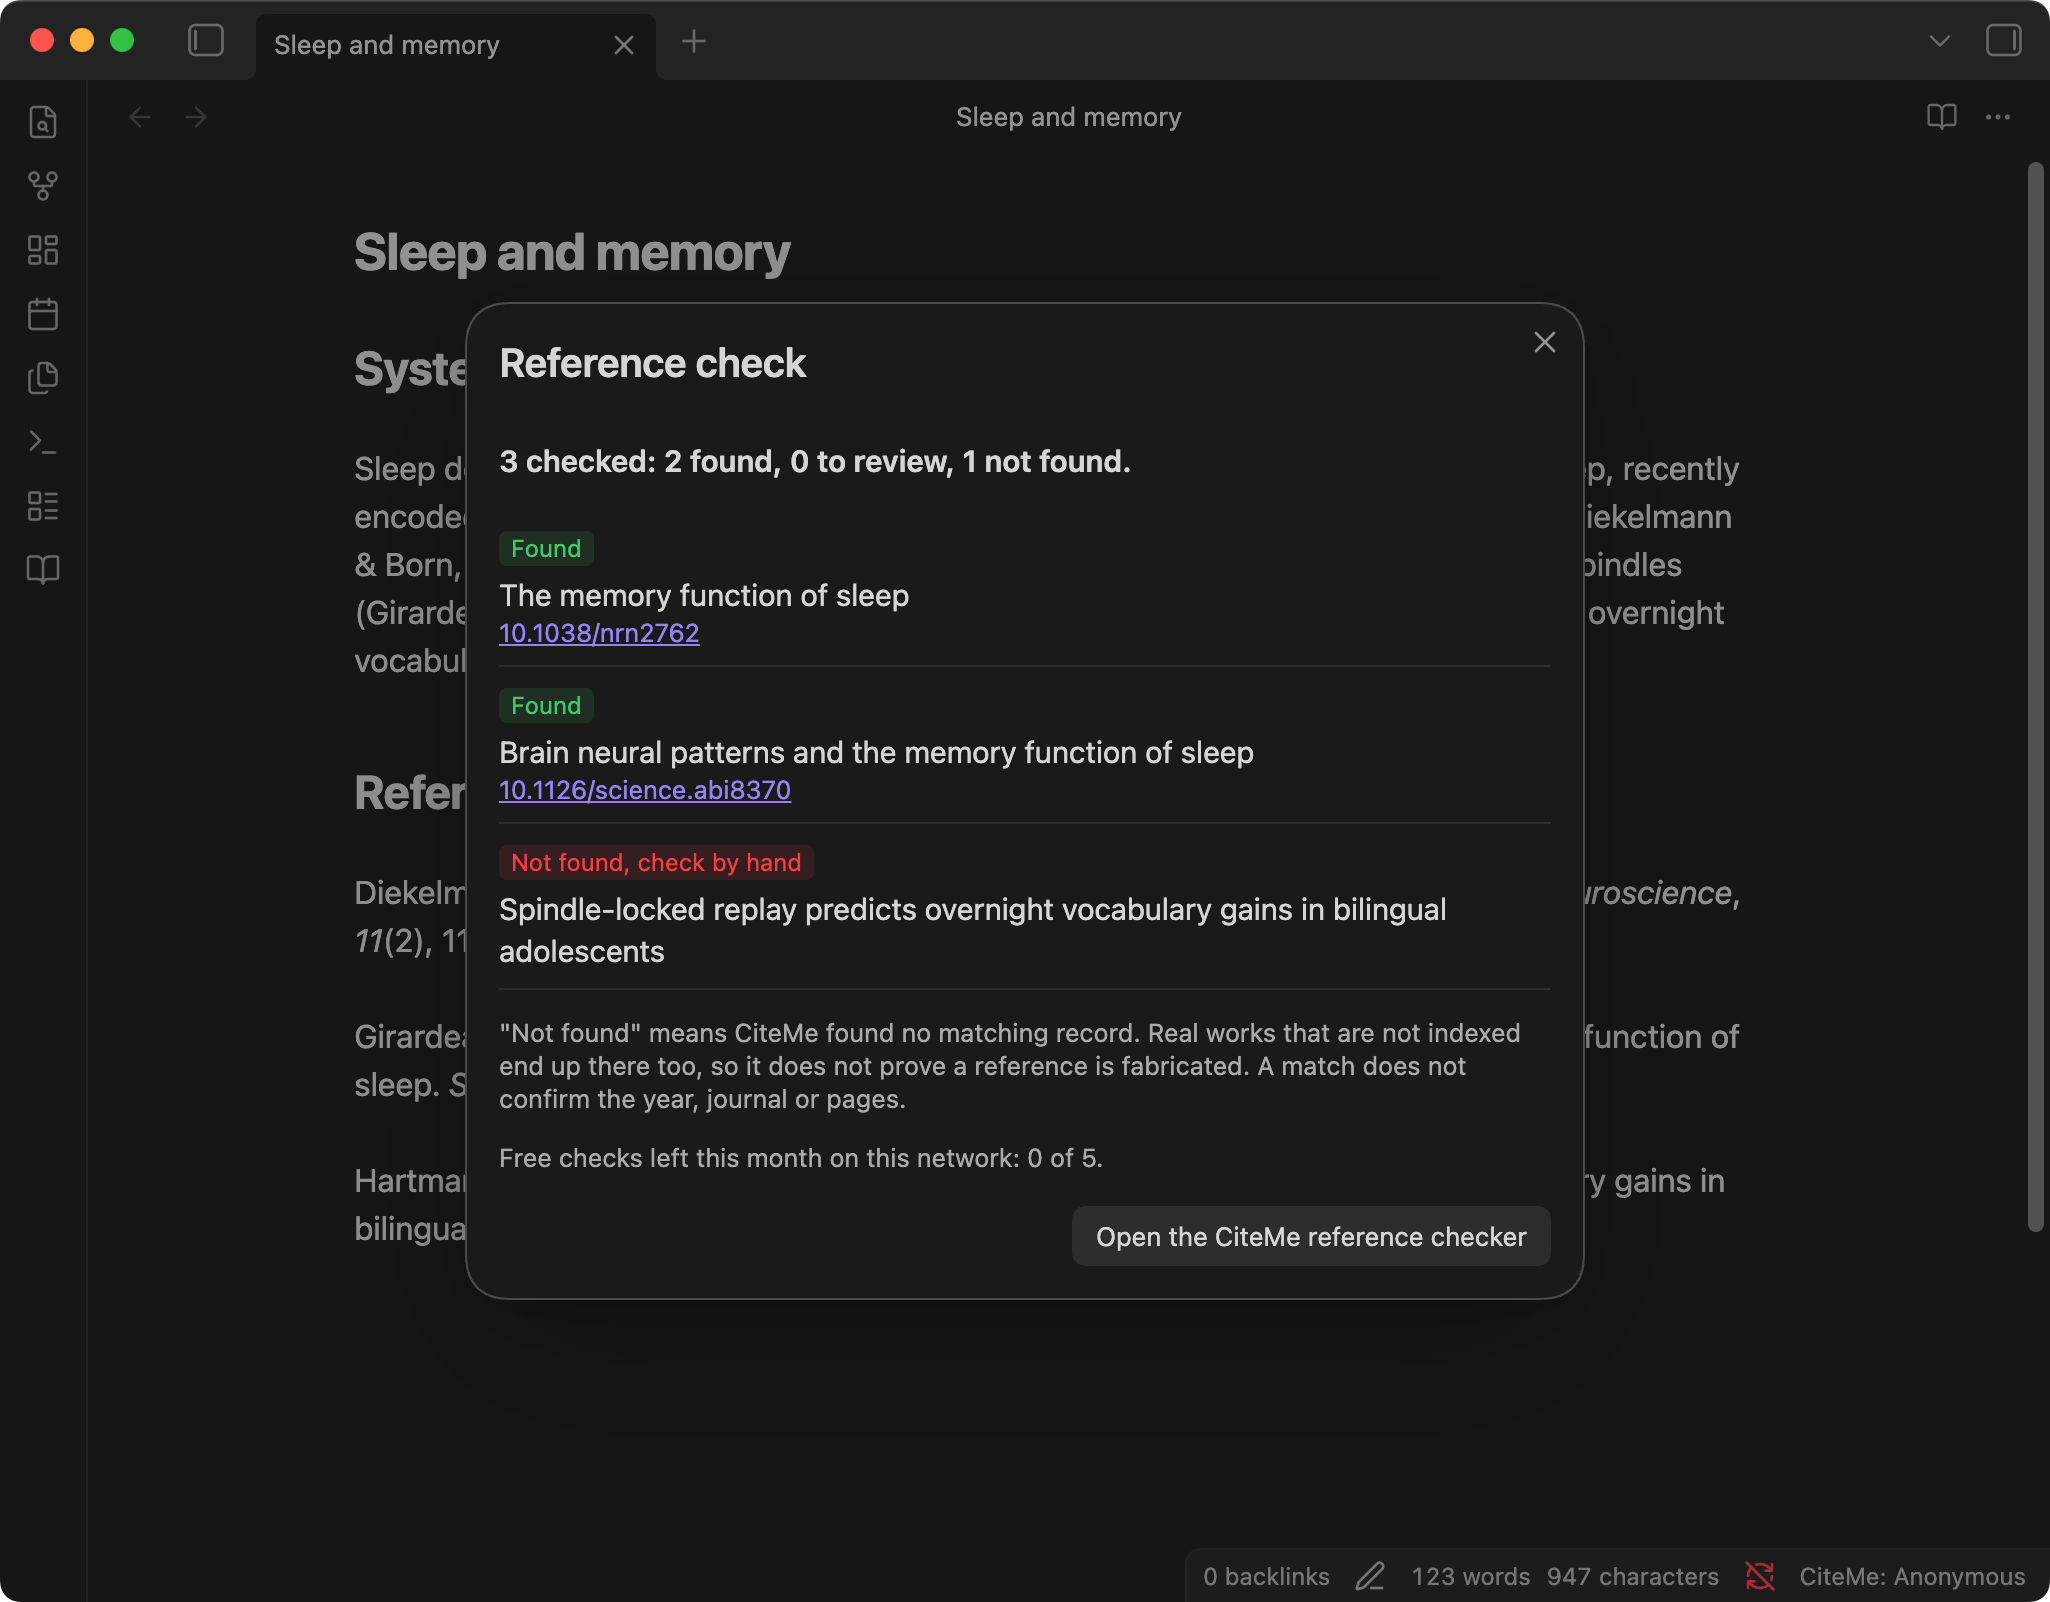Click the 947 characters status entry
Viewport: 2050px width, 1602px height.
pyautogui.click(x=1633, y=1576)
